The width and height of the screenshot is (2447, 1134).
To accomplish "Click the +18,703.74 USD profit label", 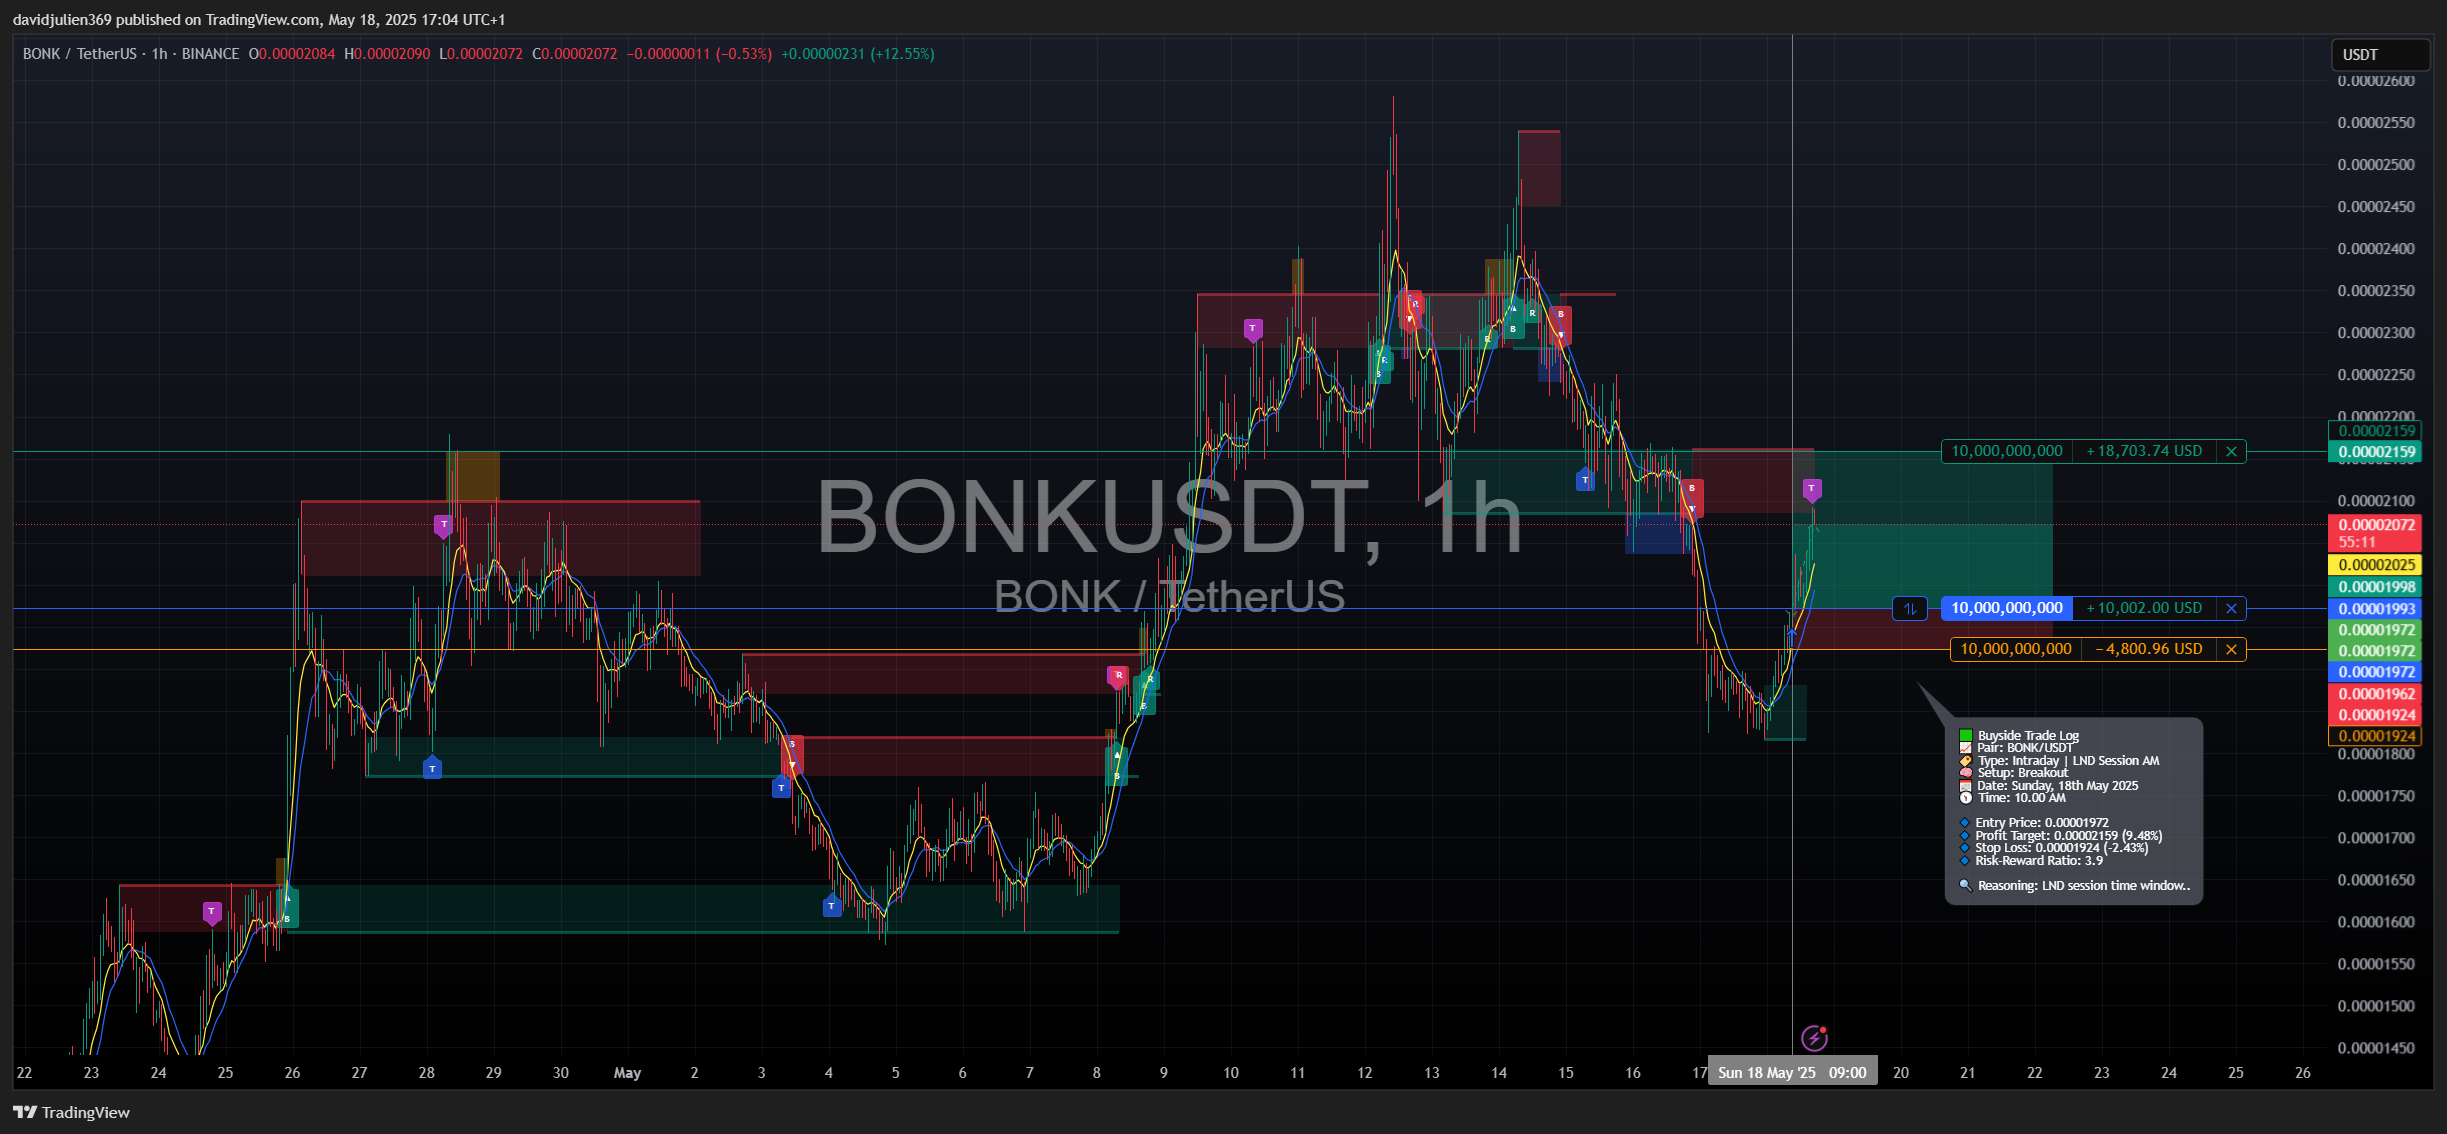I will (2144, 452).
